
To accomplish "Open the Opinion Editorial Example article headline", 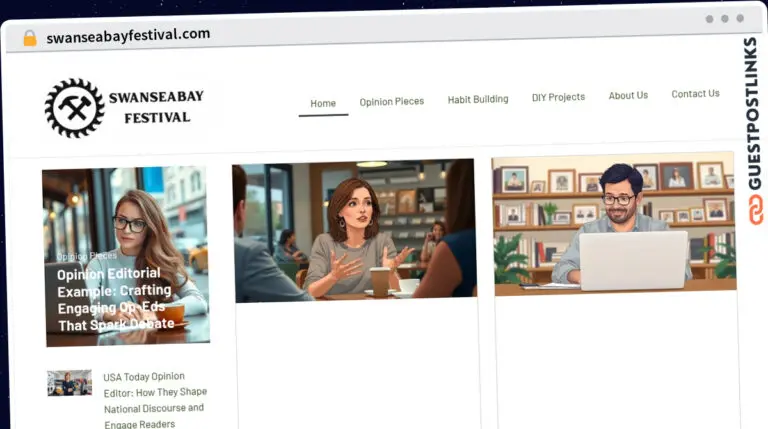I will 116,299.
